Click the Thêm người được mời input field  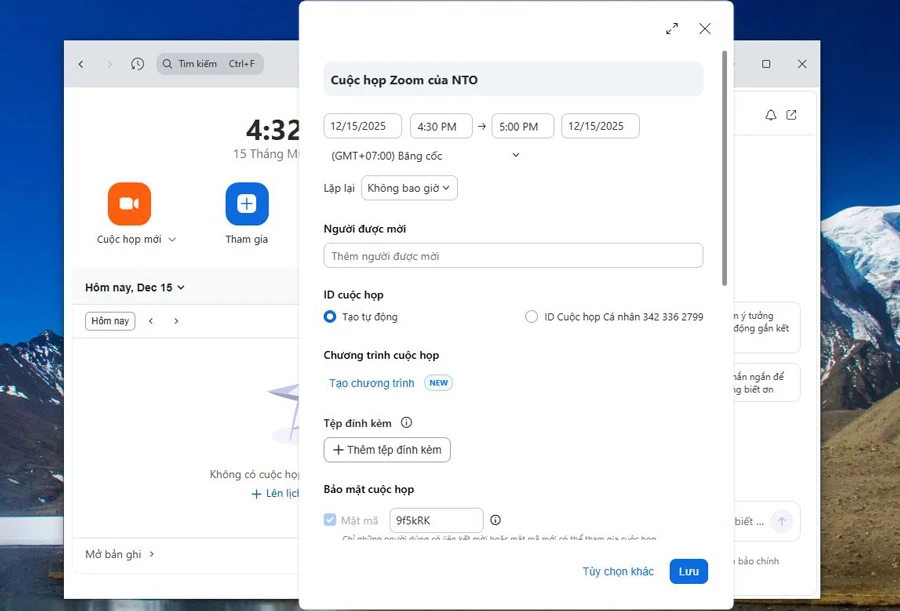coord(513,255)
